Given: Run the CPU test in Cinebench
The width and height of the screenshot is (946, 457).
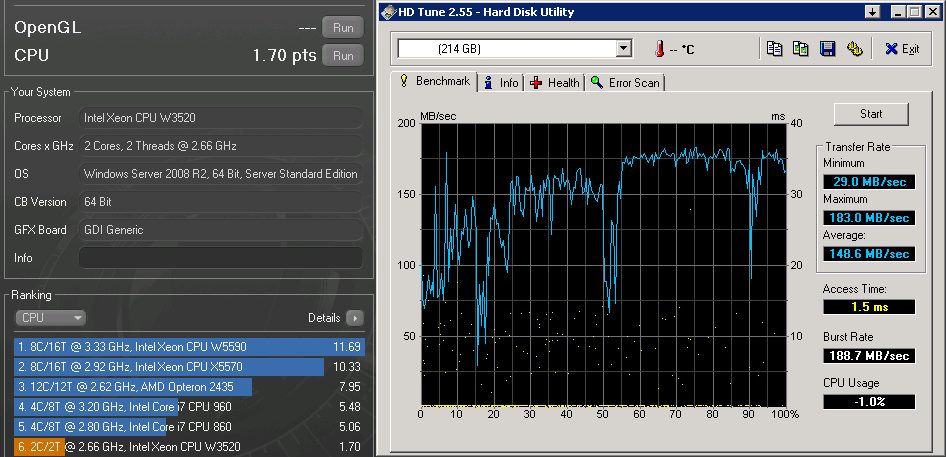Looking at the screenshot, I should 343,56.
